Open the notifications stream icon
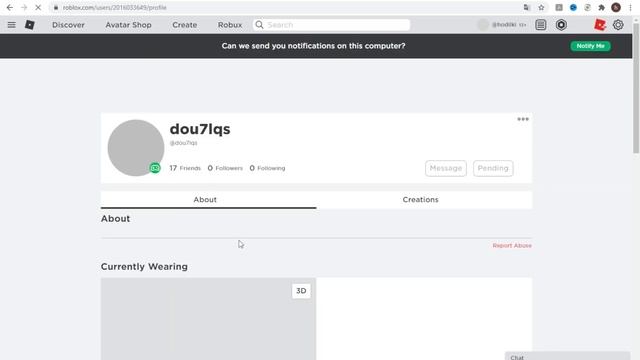This screenshot has height=360, width=640. [541, 25]
